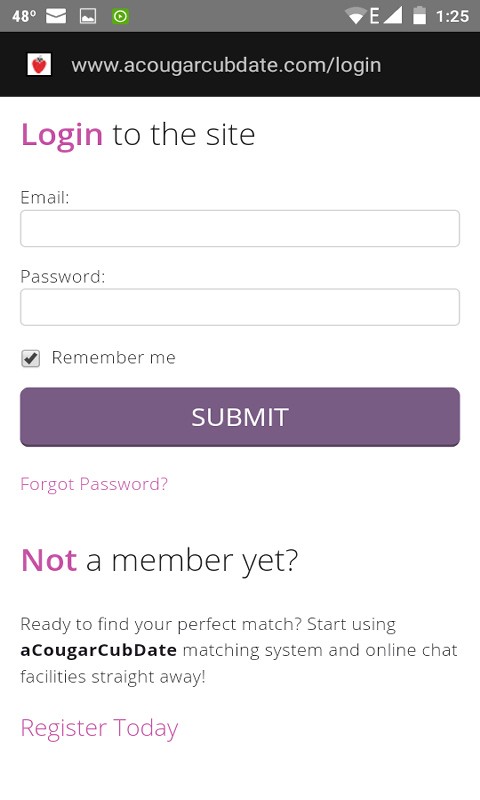Tap the battery status icon
The height and width of the screenshot is (800, 480).
pyautogui.click(x=419, y=15)
